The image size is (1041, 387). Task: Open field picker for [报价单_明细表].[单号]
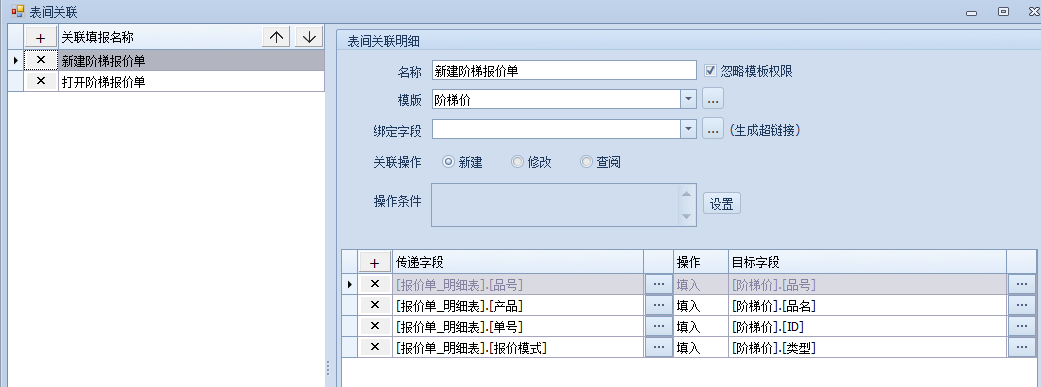point(659,326)
